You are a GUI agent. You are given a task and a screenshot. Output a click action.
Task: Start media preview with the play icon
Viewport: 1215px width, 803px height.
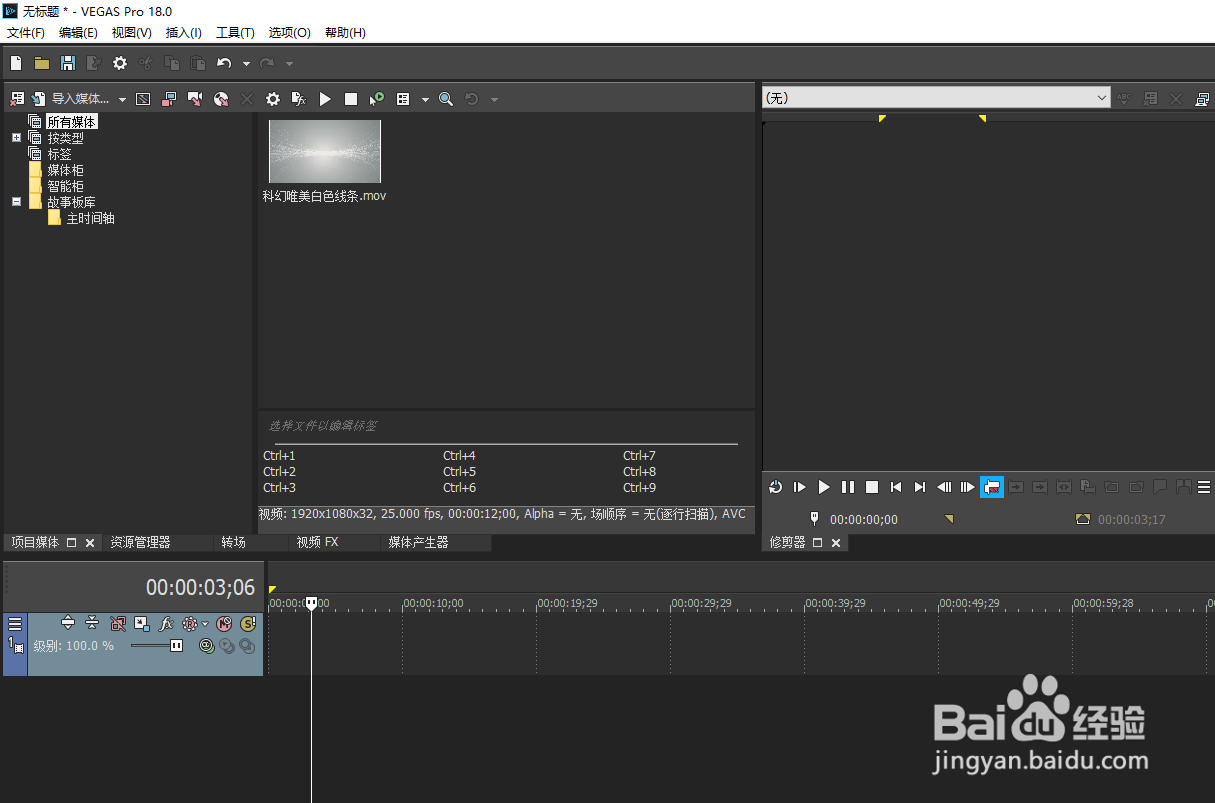click(x=325, y=99)
